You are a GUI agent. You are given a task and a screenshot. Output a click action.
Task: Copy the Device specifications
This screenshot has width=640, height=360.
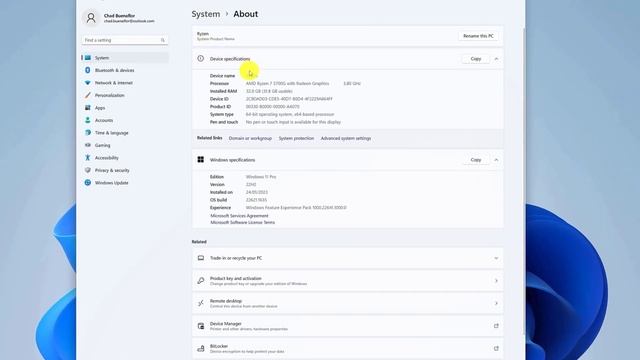pyautogui.click(x=476, y=59)
